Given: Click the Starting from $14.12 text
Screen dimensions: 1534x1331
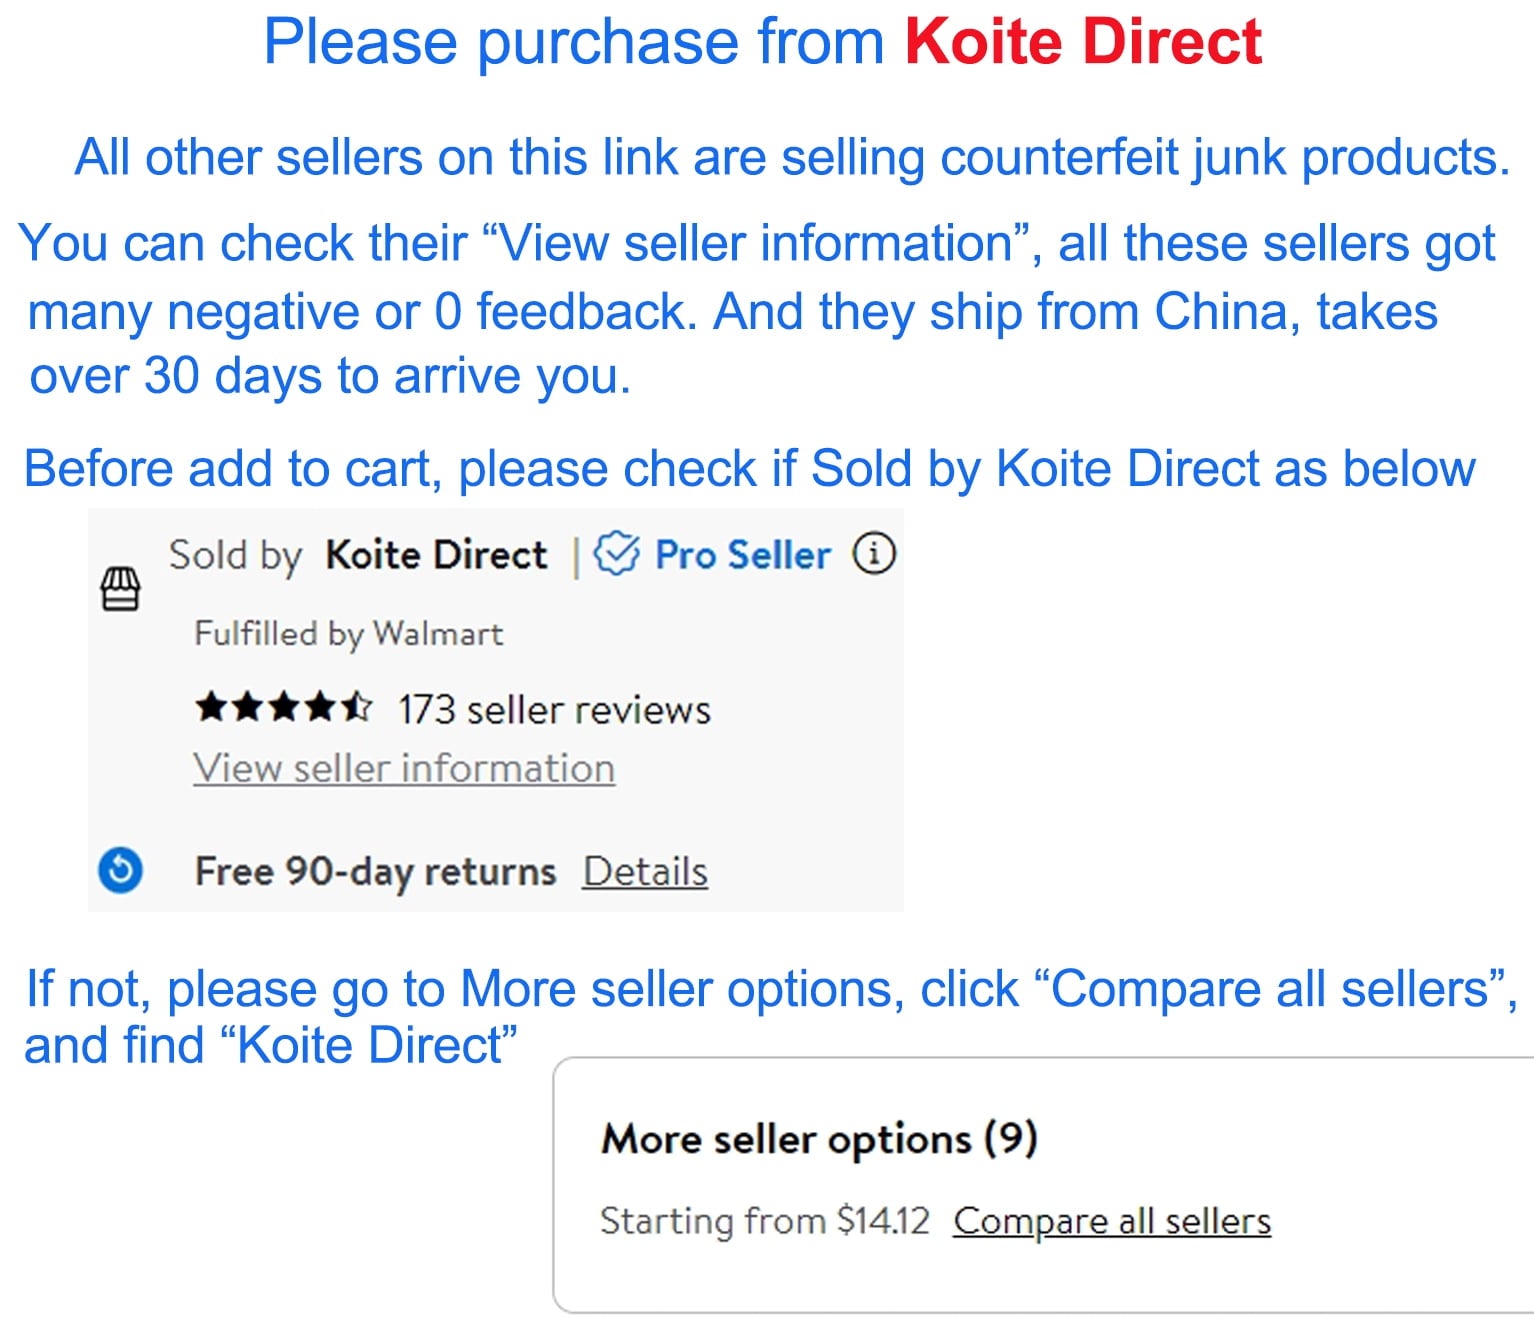Looking at the screenshot, I should point(765,1221).
